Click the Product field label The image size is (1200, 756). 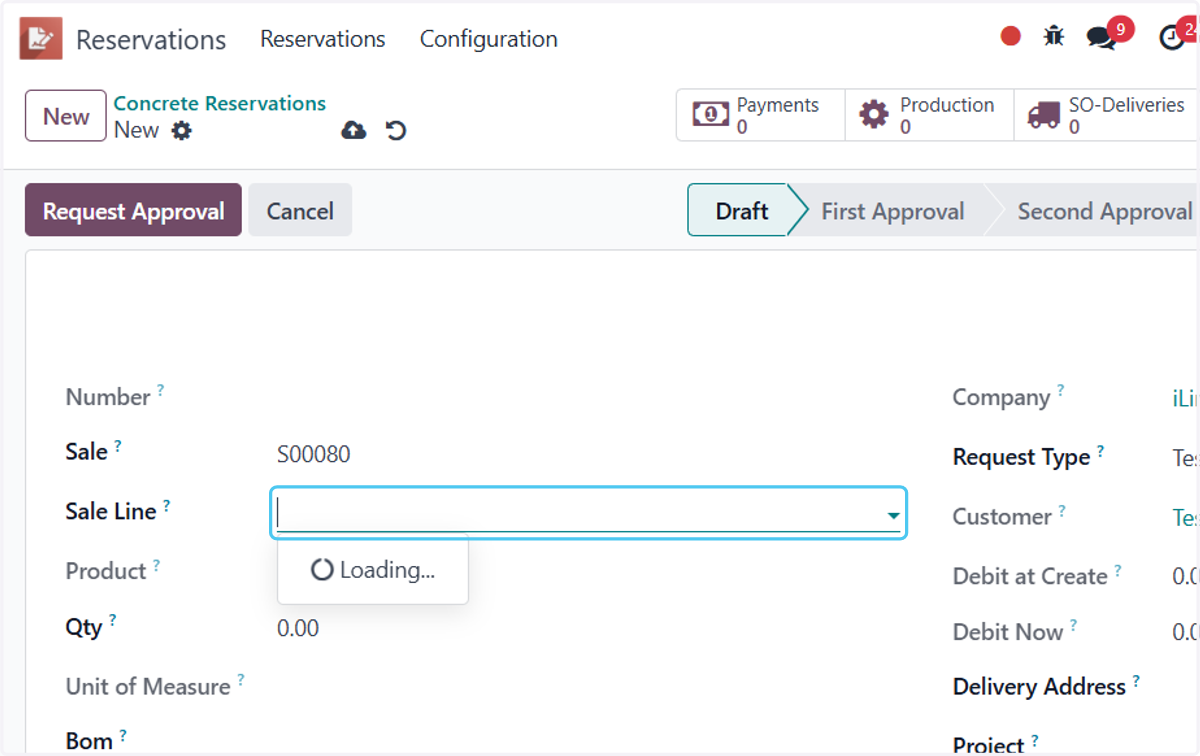point(106,571)
